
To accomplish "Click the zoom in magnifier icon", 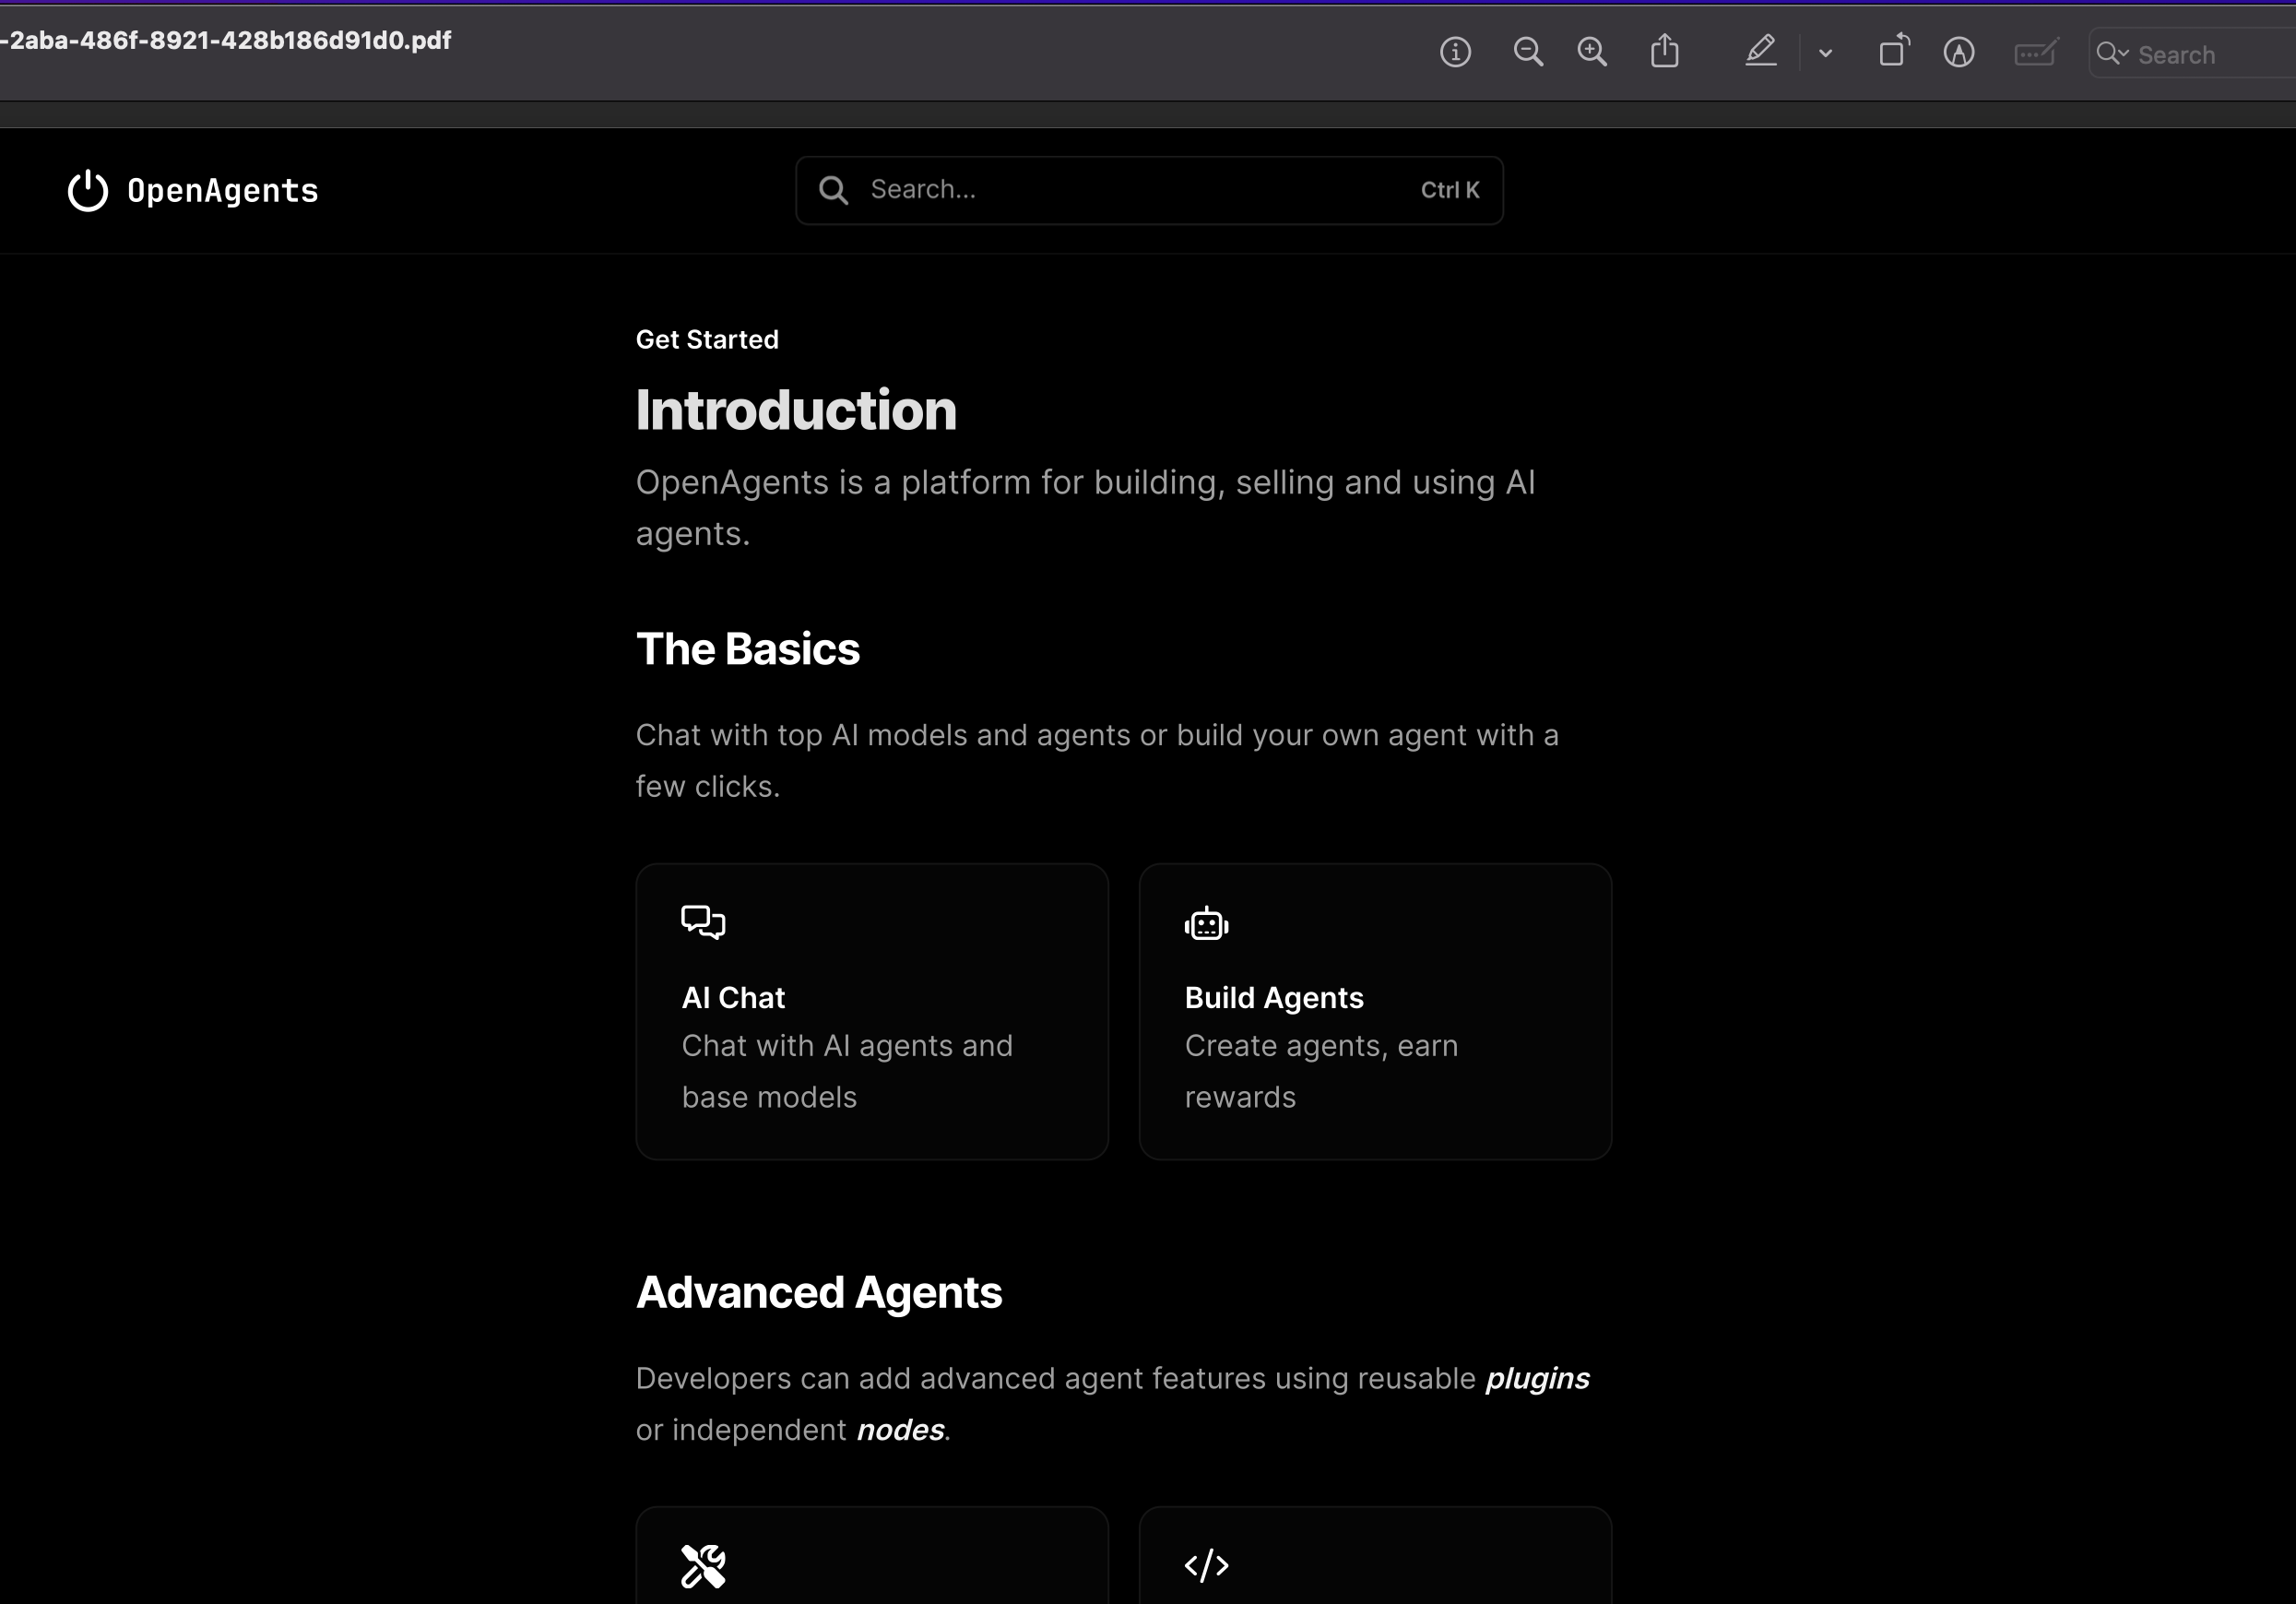I will point(1592,52).
